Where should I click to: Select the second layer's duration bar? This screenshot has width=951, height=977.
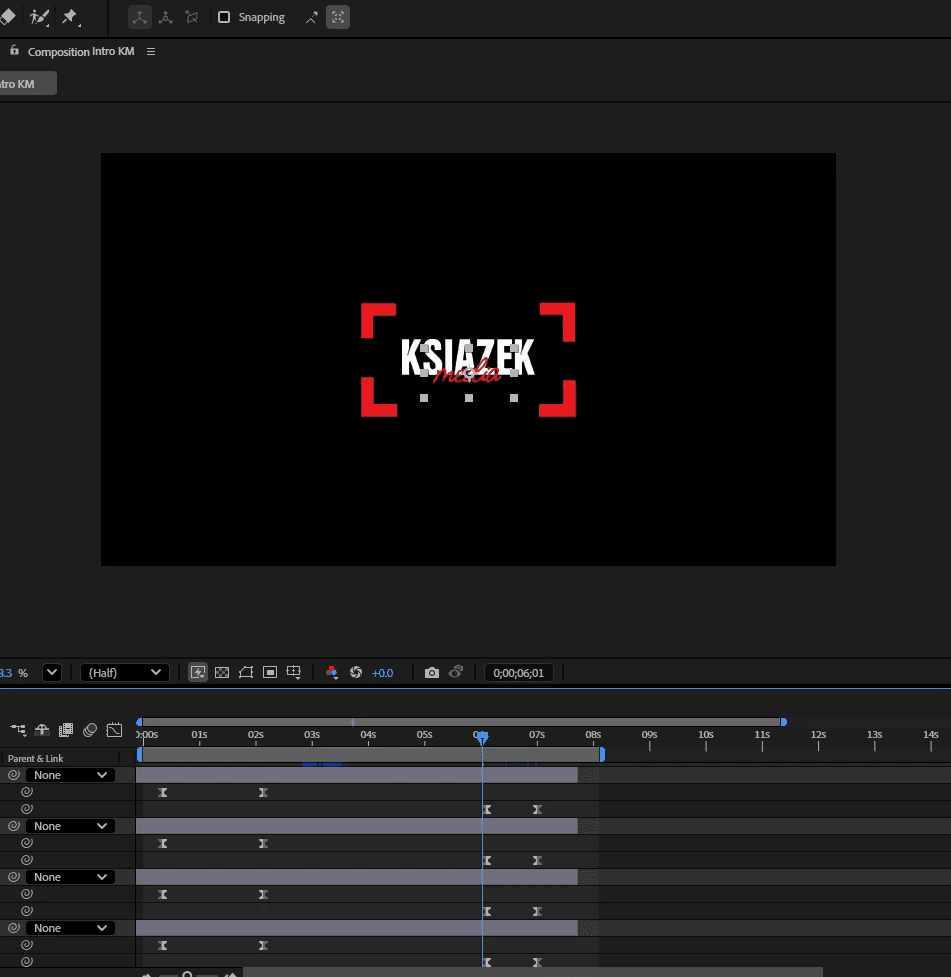click(x=357, y=826)
